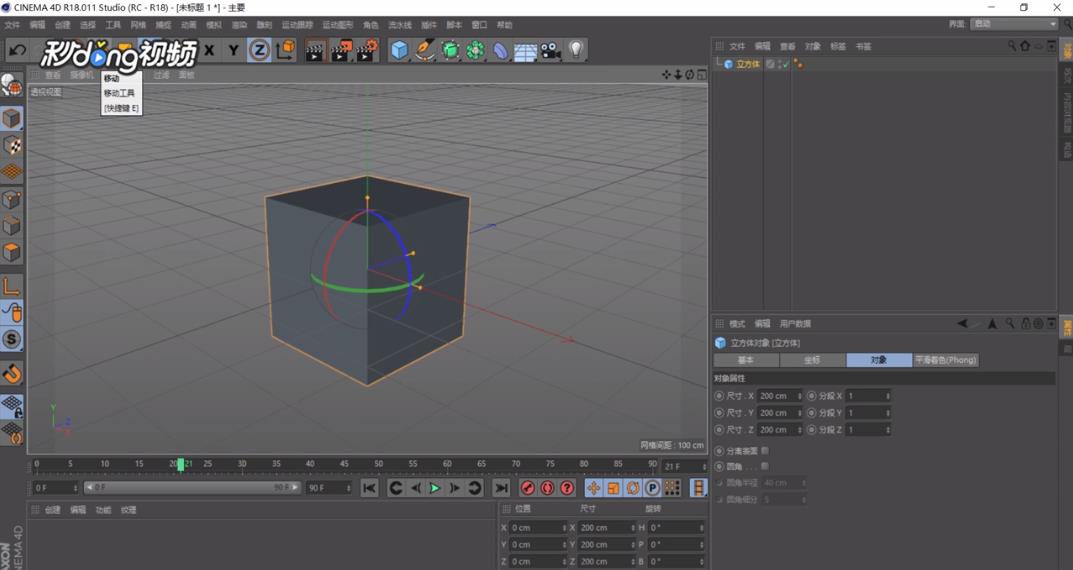
Task: Click attribute manager back arrow
Action: [962, 324]
